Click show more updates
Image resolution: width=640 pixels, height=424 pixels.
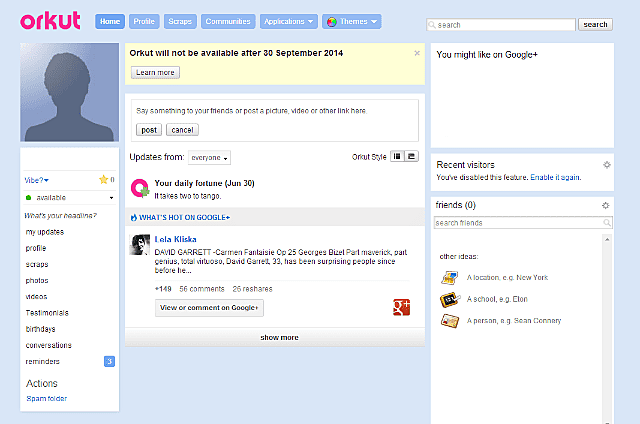point(279,337)
